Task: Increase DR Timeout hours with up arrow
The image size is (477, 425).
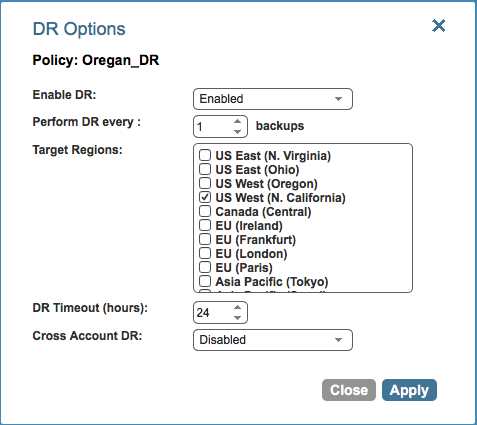Action: [x=237, y=307]
